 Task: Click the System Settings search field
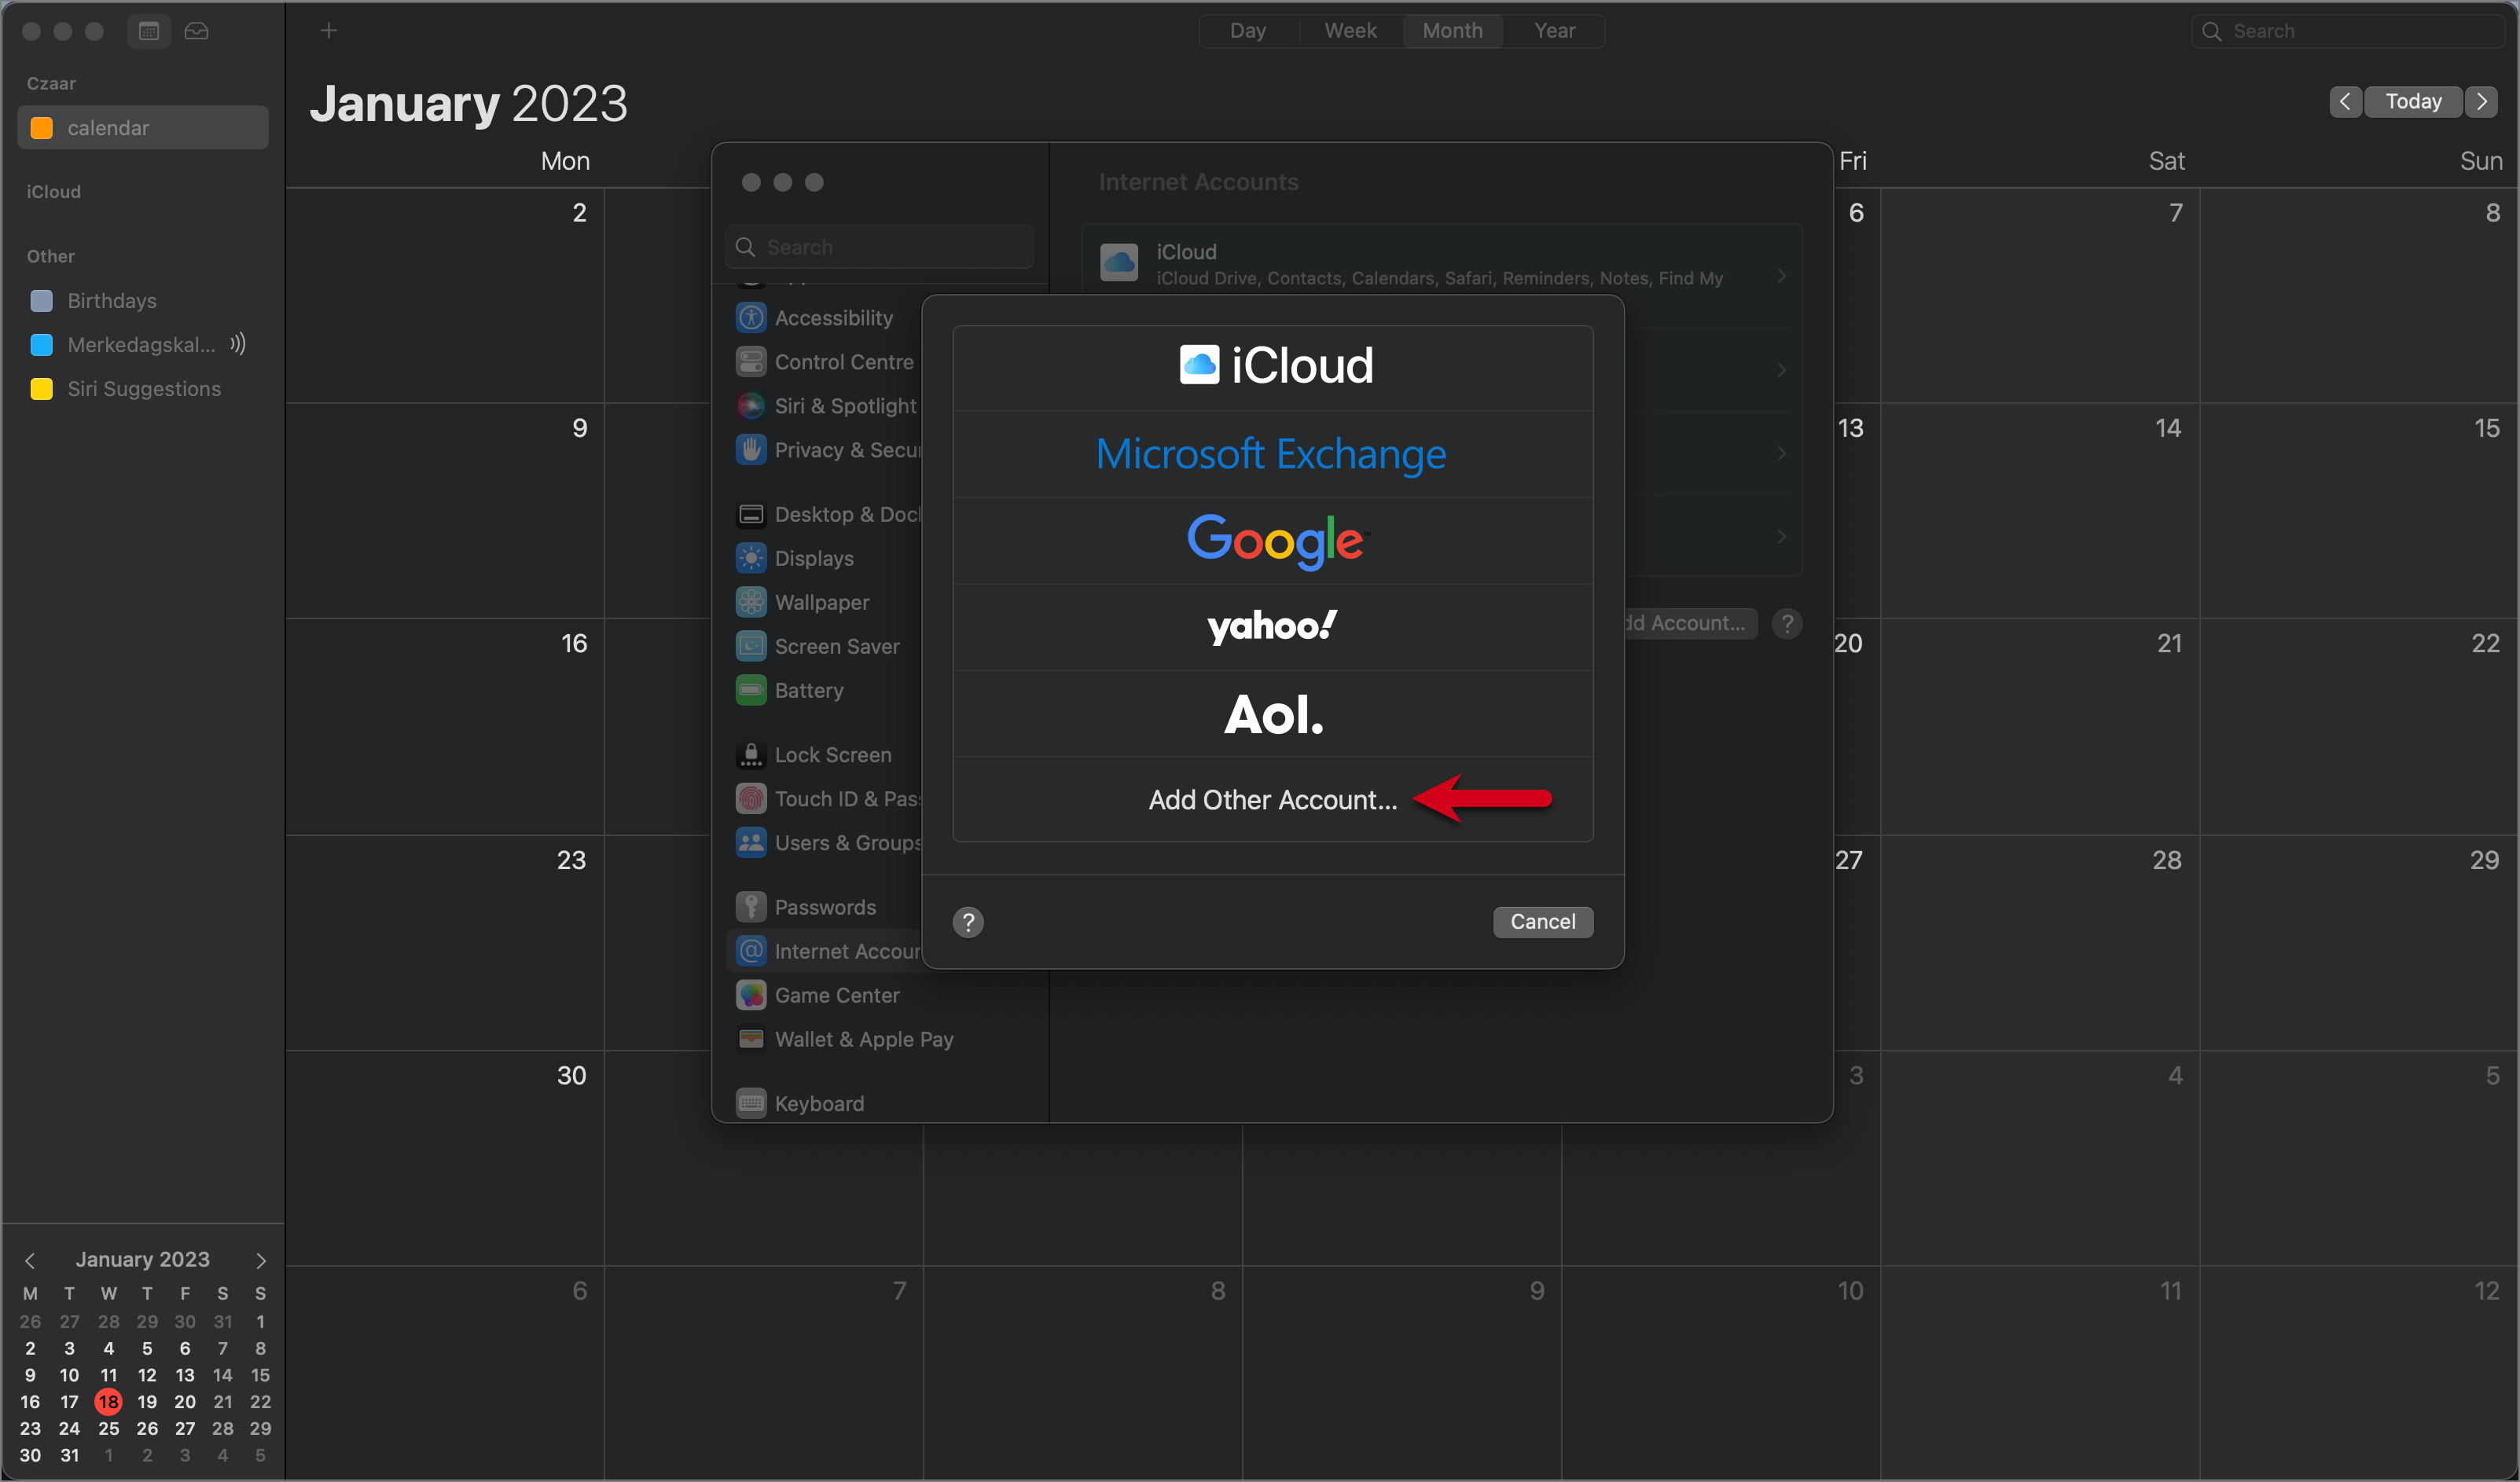880,247
